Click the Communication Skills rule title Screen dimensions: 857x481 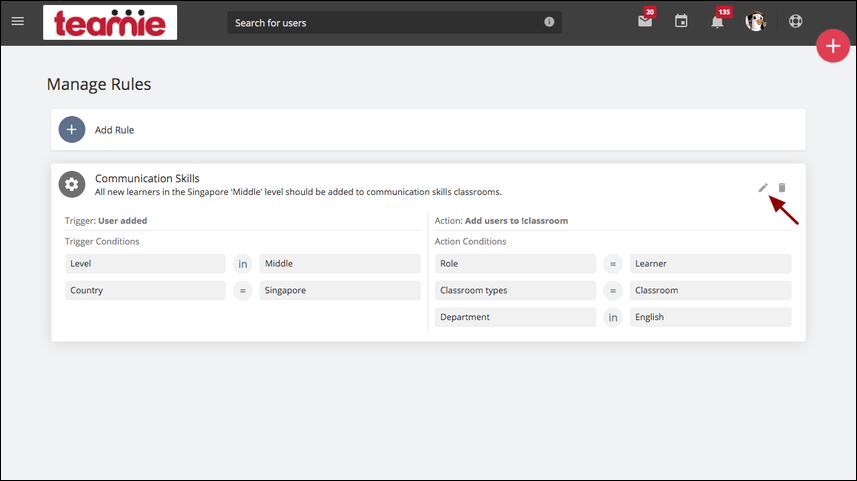point(147,178)
